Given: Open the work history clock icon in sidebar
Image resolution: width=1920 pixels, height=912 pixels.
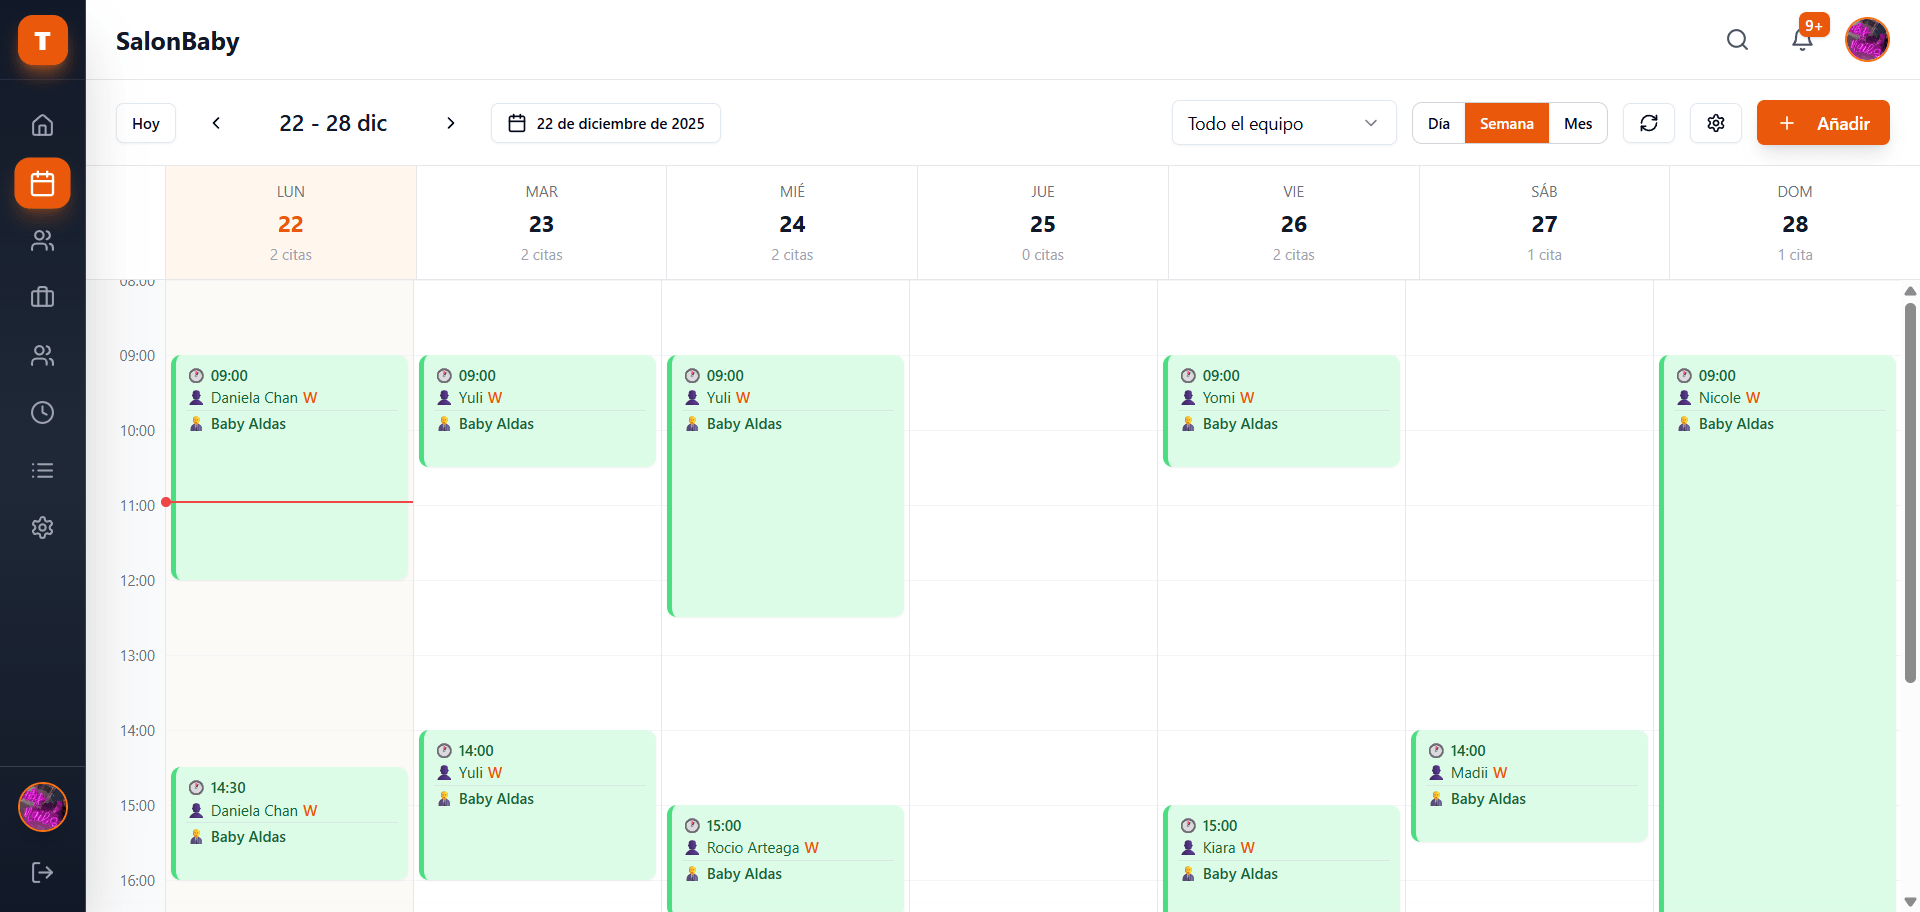Looking at the screenshot, I should [42, 412].
